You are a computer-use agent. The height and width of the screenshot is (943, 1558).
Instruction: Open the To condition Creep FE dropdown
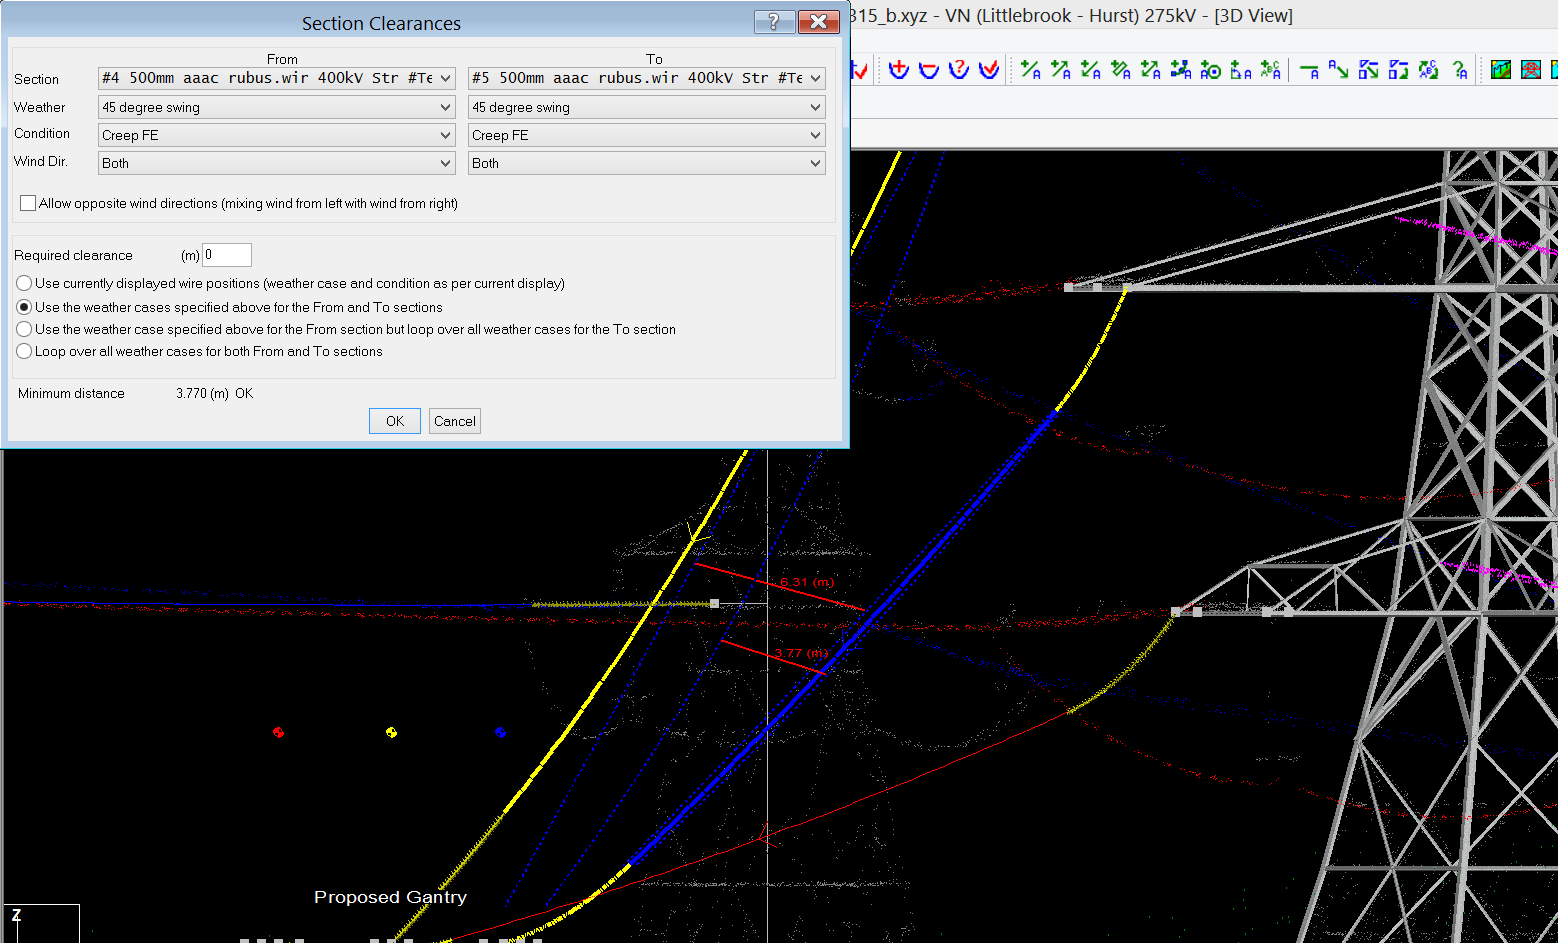point(647,135)
